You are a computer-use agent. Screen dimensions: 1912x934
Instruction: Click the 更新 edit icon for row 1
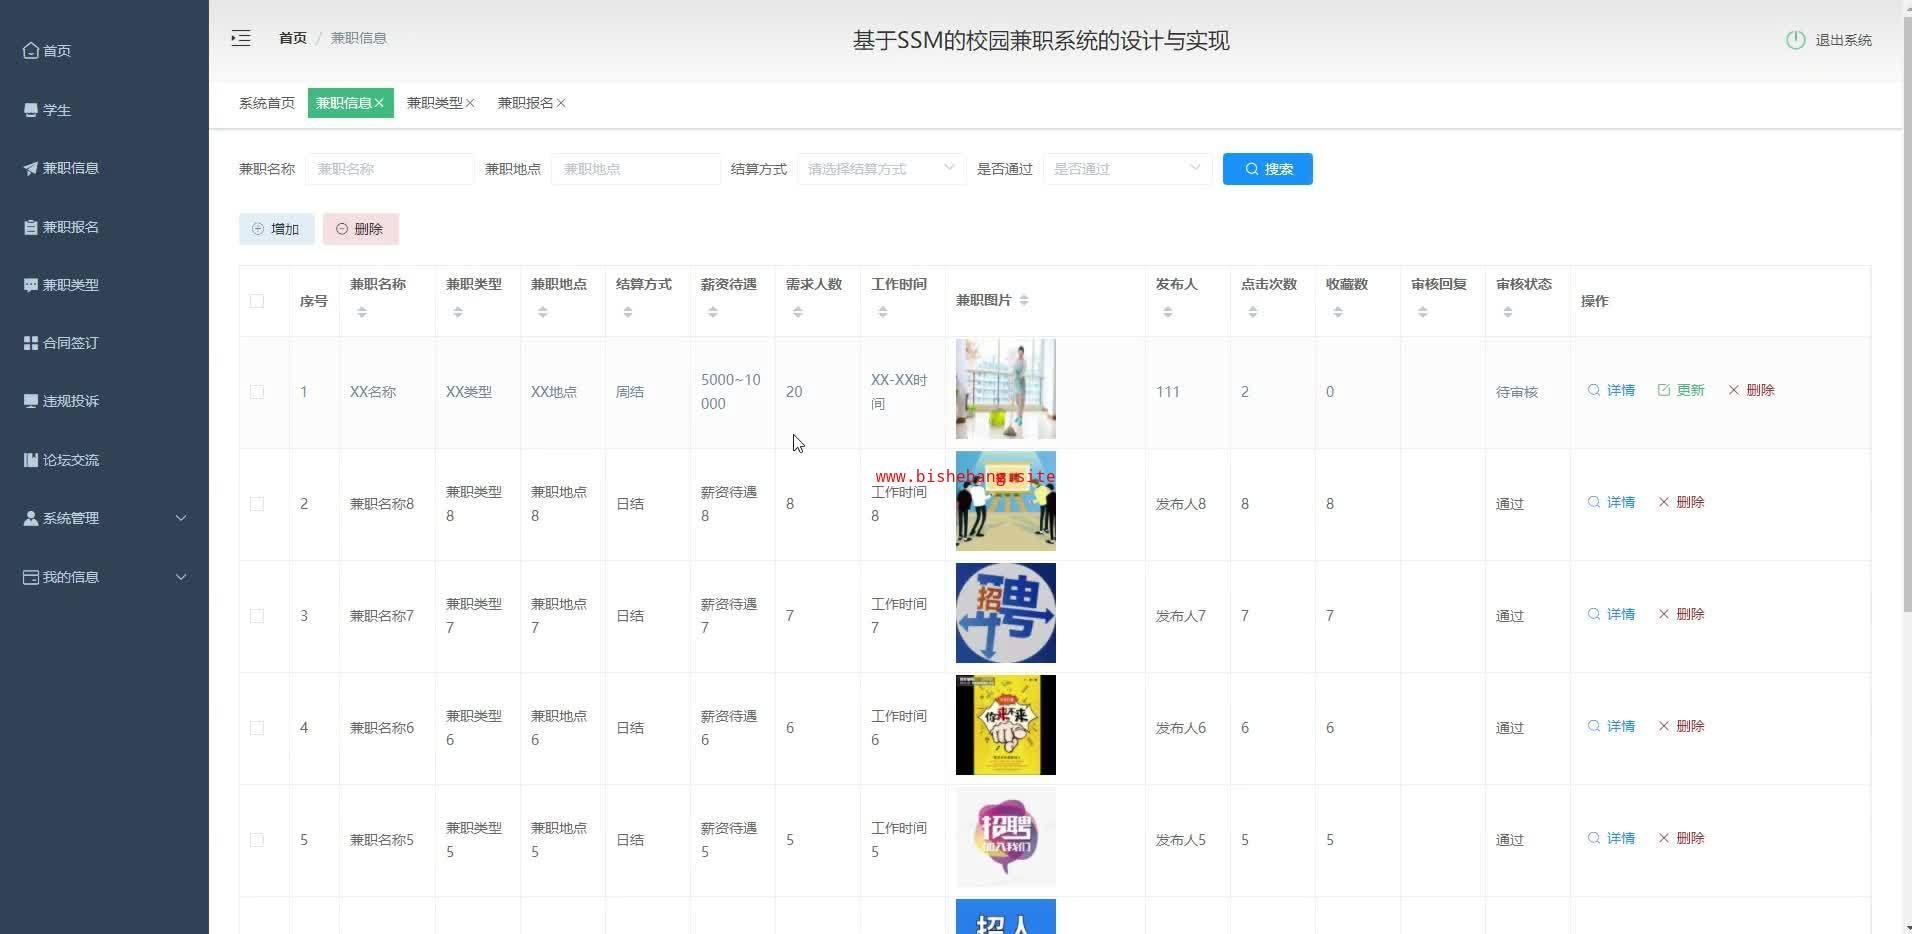pyautogui.click(x=1664, y=390)
